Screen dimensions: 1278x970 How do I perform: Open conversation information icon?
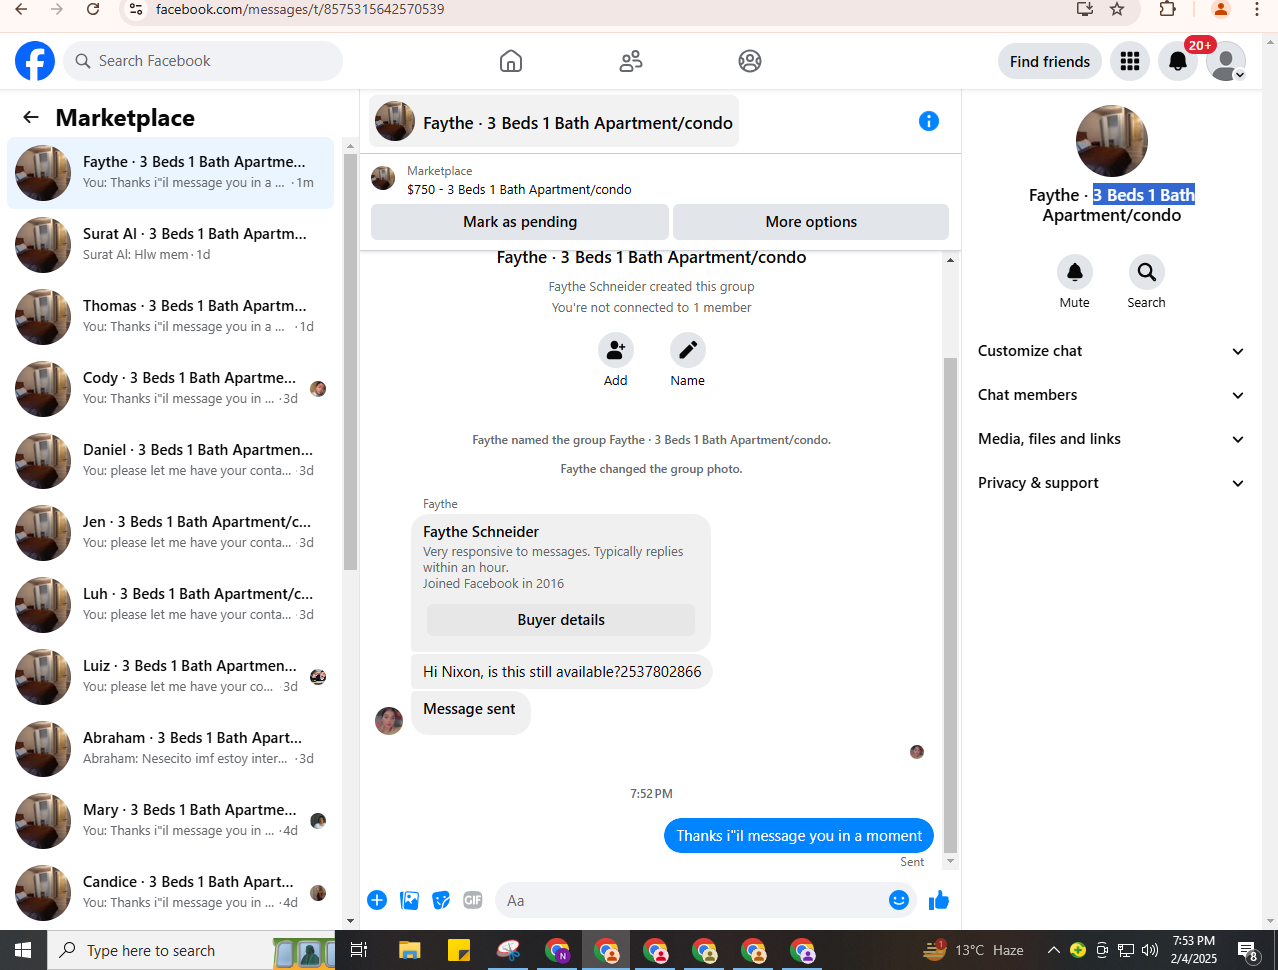coord(929,121)
